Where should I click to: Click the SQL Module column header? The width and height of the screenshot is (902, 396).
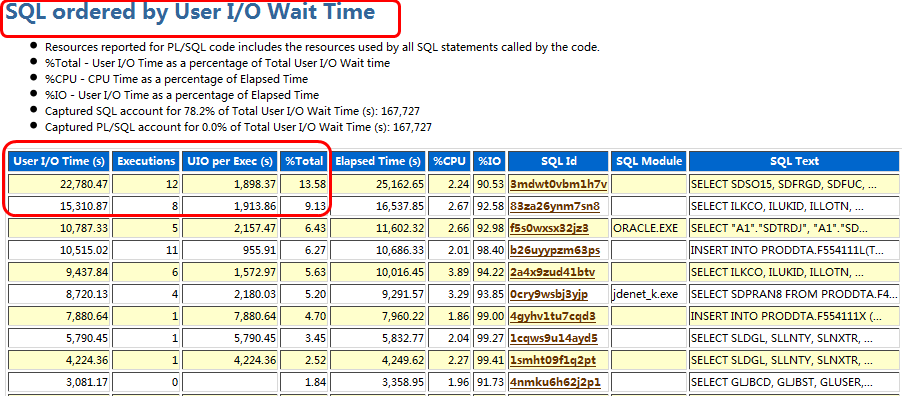click(x=648, y=162)
